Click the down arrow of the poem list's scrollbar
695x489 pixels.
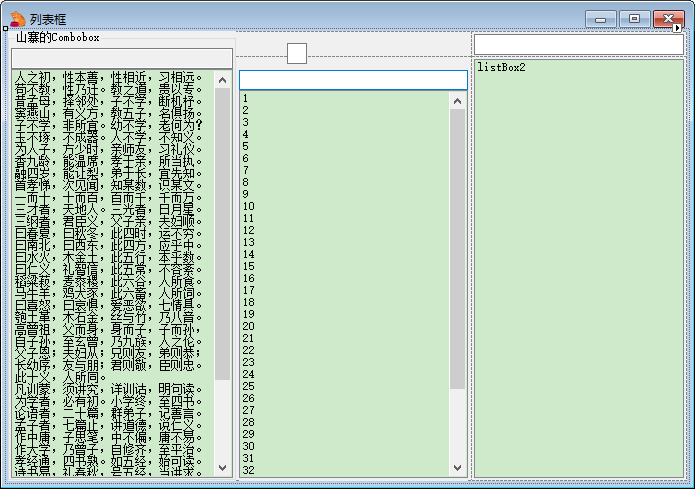(223, 468)
